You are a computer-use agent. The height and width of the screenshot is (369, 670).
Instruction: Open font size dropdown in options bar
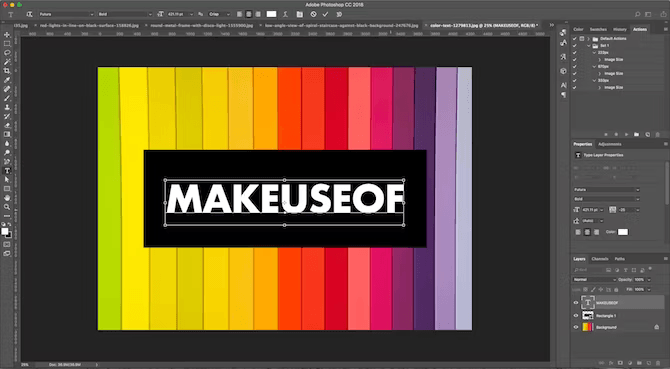[x=191, y=14]
